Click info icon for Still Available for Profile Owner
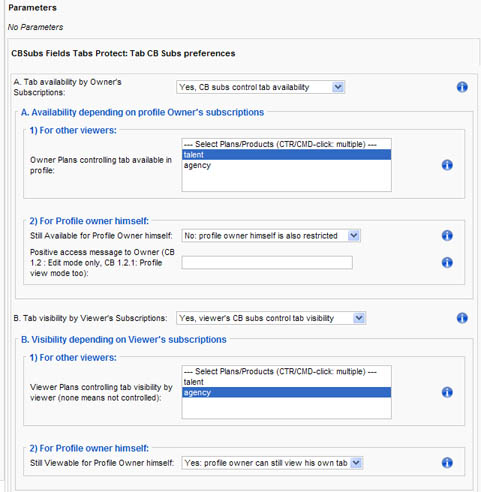 [x=447, y=235]
